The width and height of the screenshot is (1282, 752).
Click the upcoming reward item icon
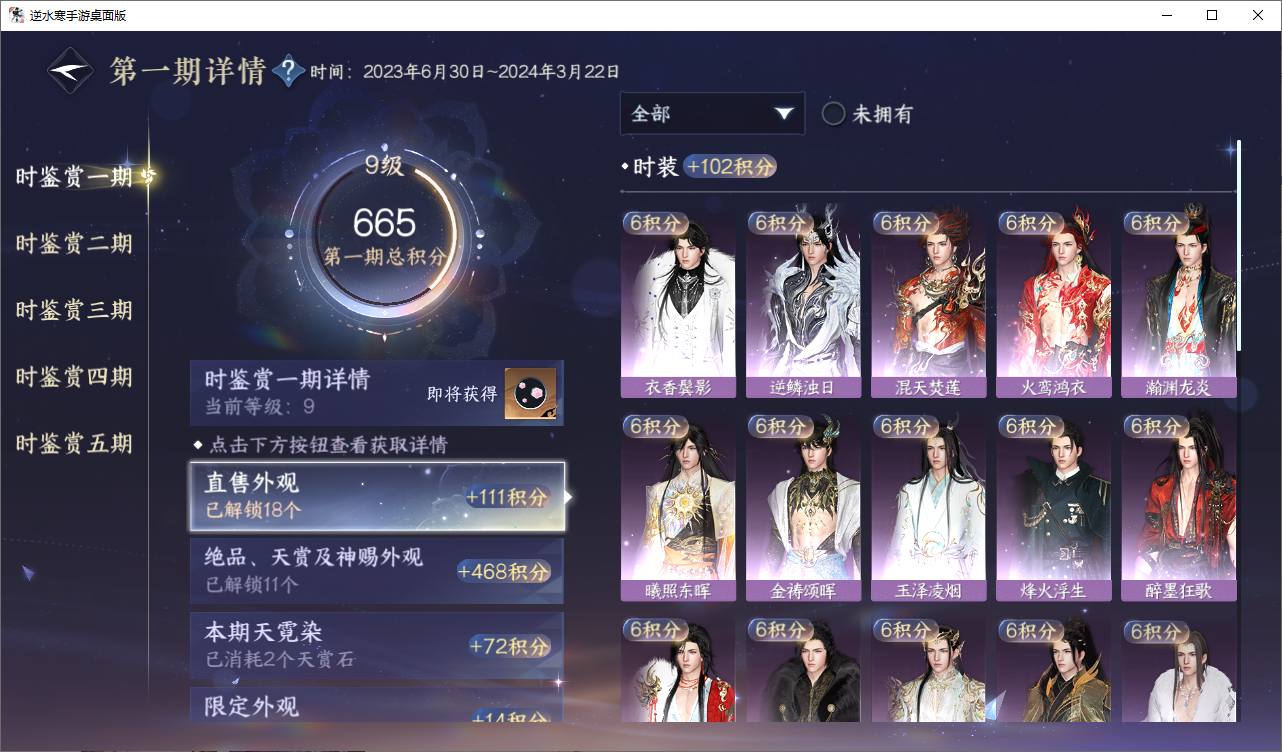530,394
